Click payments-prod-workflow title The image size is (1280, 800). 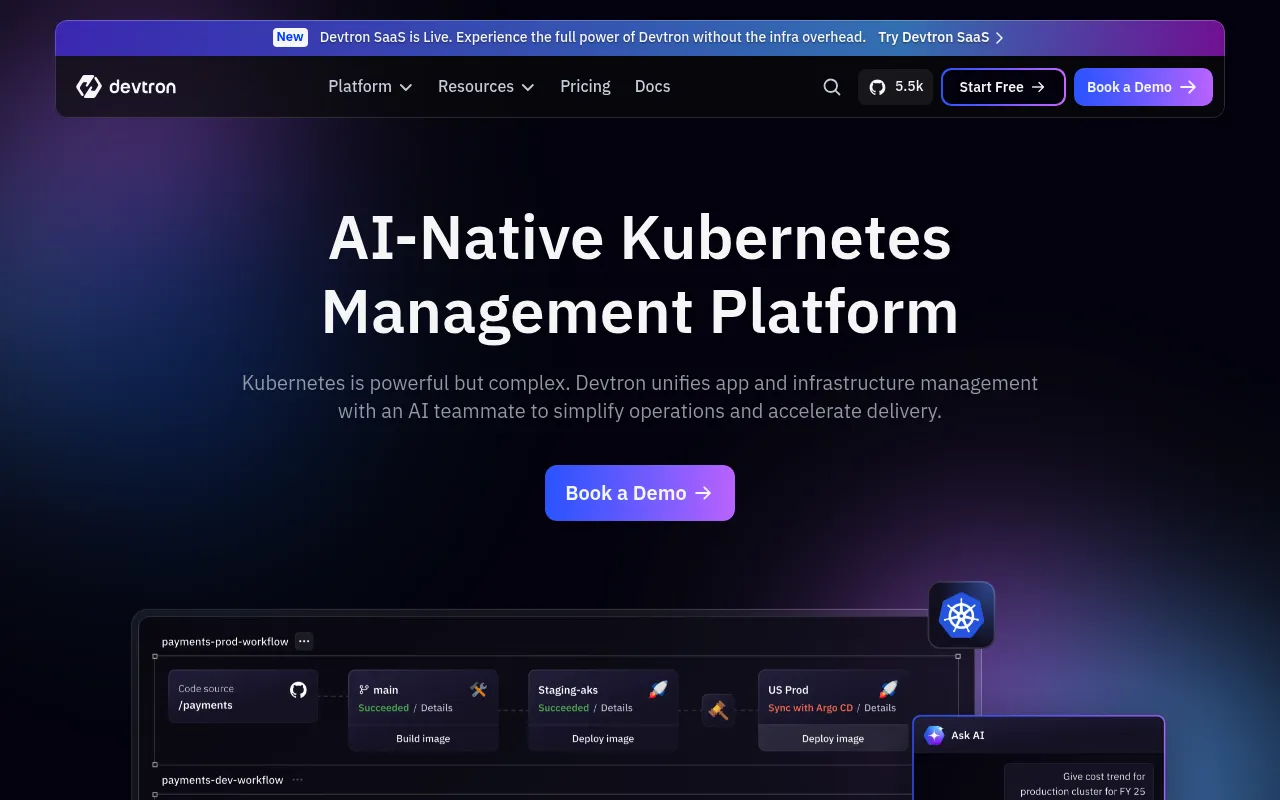point(225,642)
